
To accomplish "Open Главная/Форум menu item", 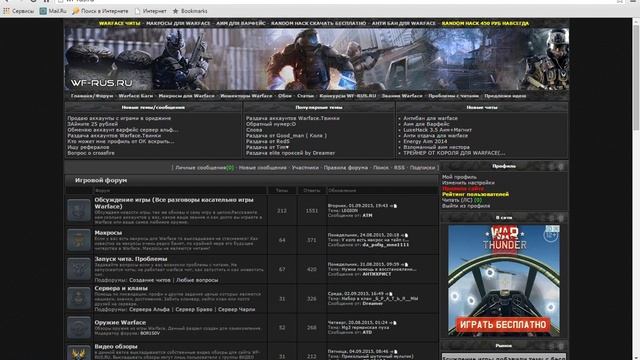I will tap(92, 96).
